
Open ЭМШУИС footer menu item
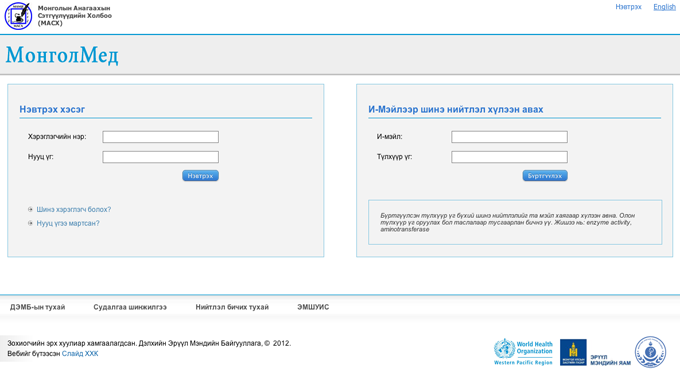313,307
